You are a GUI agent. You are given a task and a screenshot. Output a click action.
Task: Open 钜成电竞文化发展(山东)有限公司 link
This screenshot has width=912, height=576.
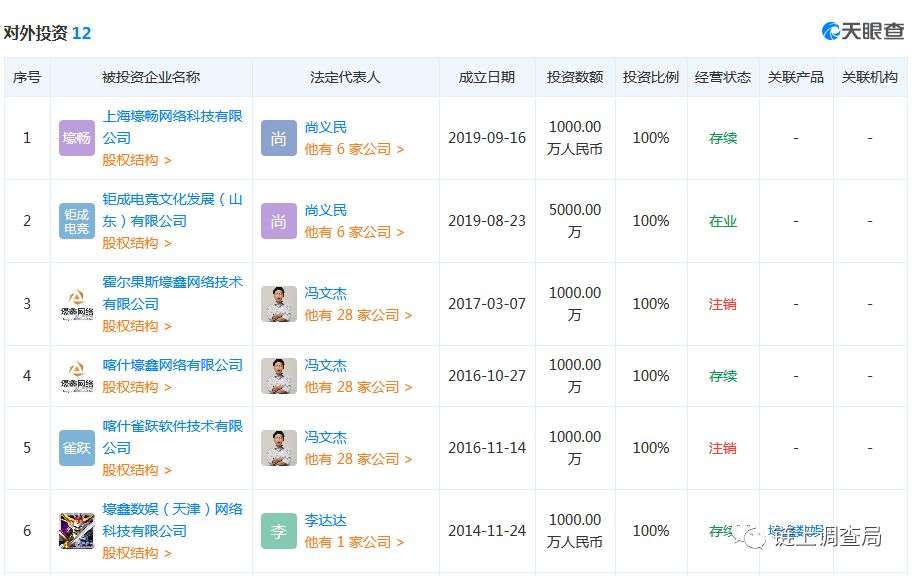[172, 210]
